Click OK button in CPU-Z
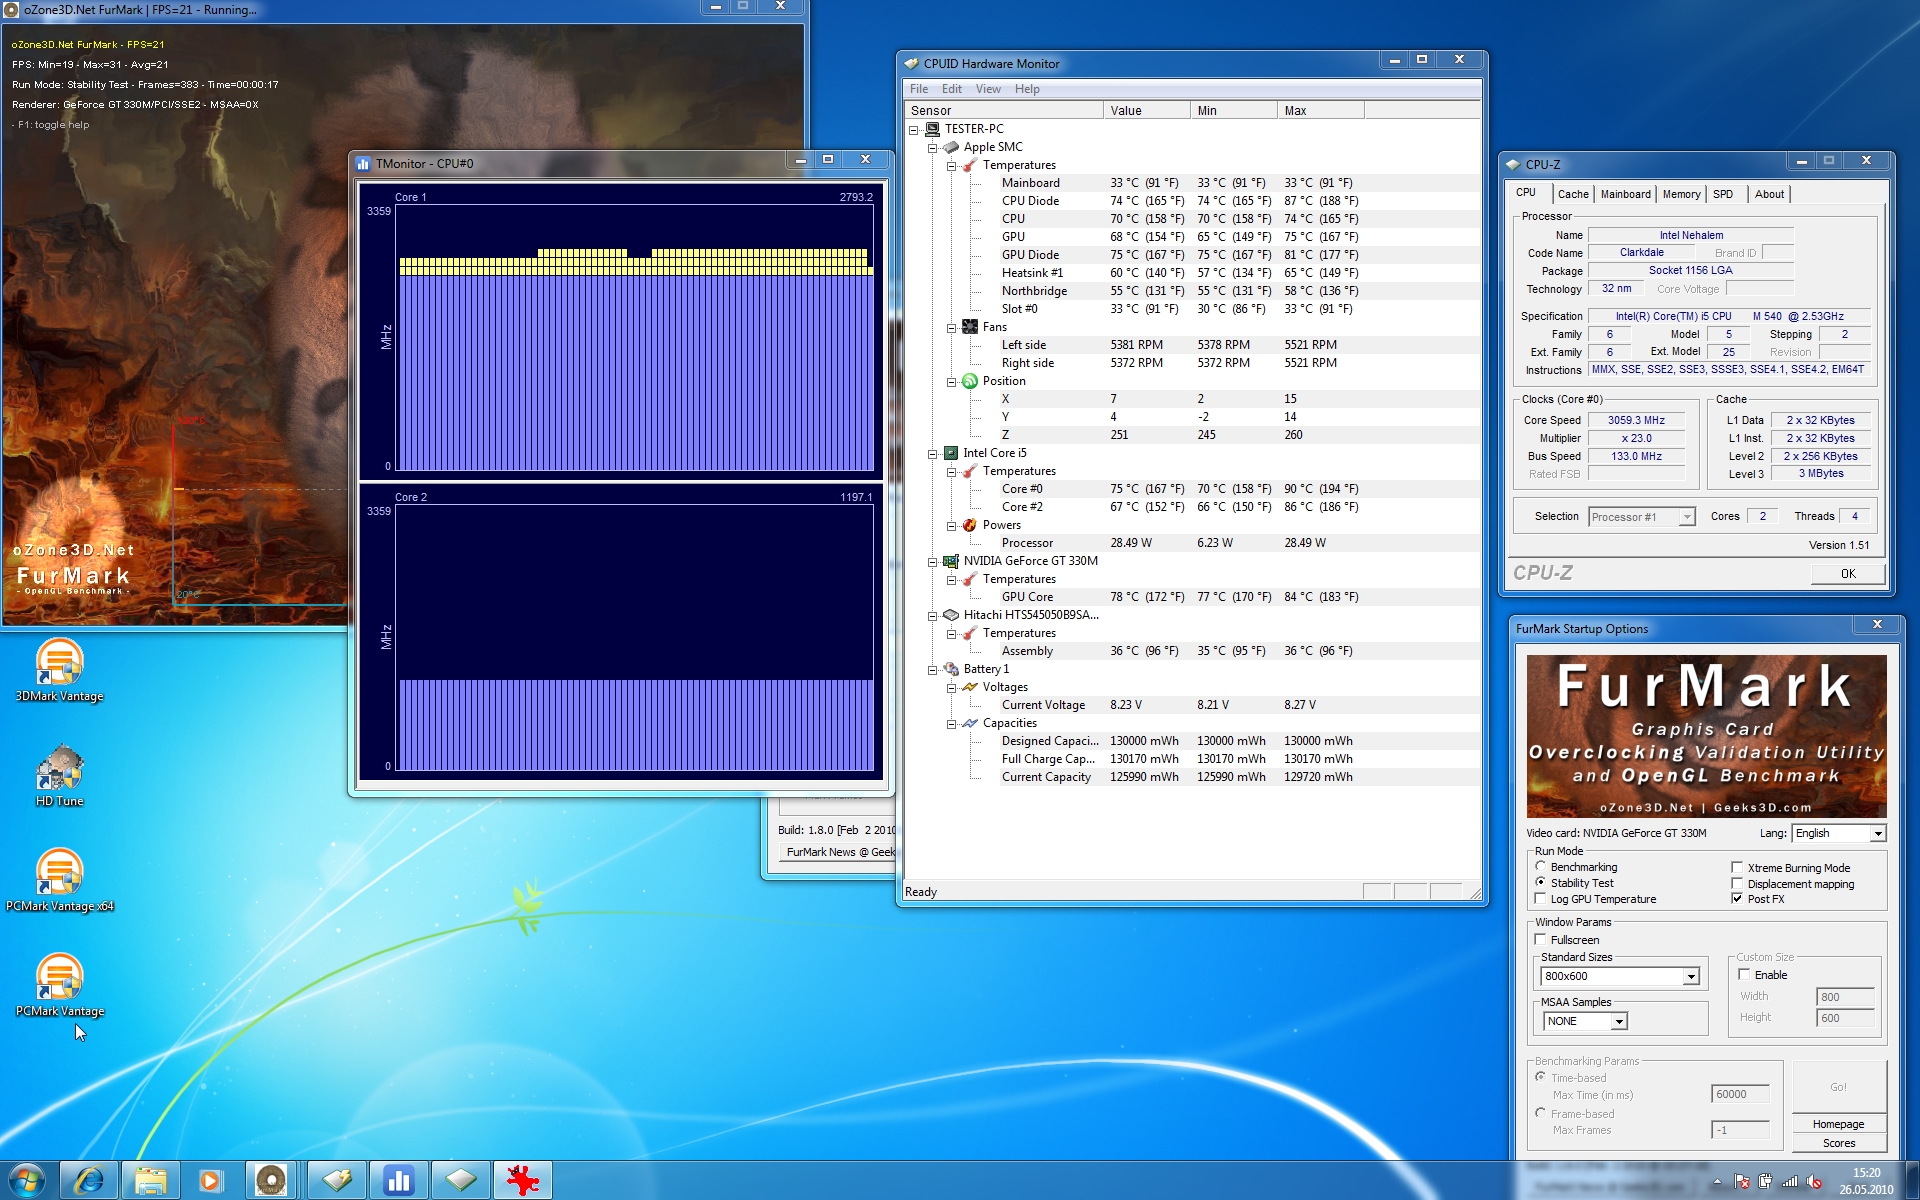The image size is (1920, 1200). [1847, 574]
